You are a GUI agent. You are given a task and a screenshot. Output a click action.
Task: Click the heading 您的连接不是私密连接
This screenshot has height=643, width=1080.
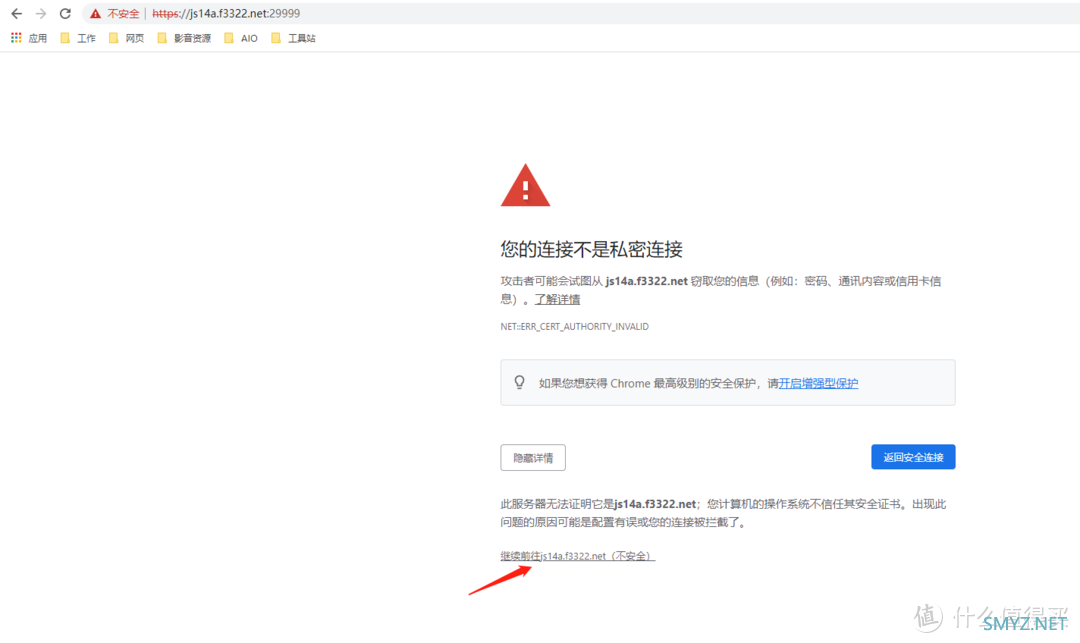pyautogui.click(x=592, y=249)
